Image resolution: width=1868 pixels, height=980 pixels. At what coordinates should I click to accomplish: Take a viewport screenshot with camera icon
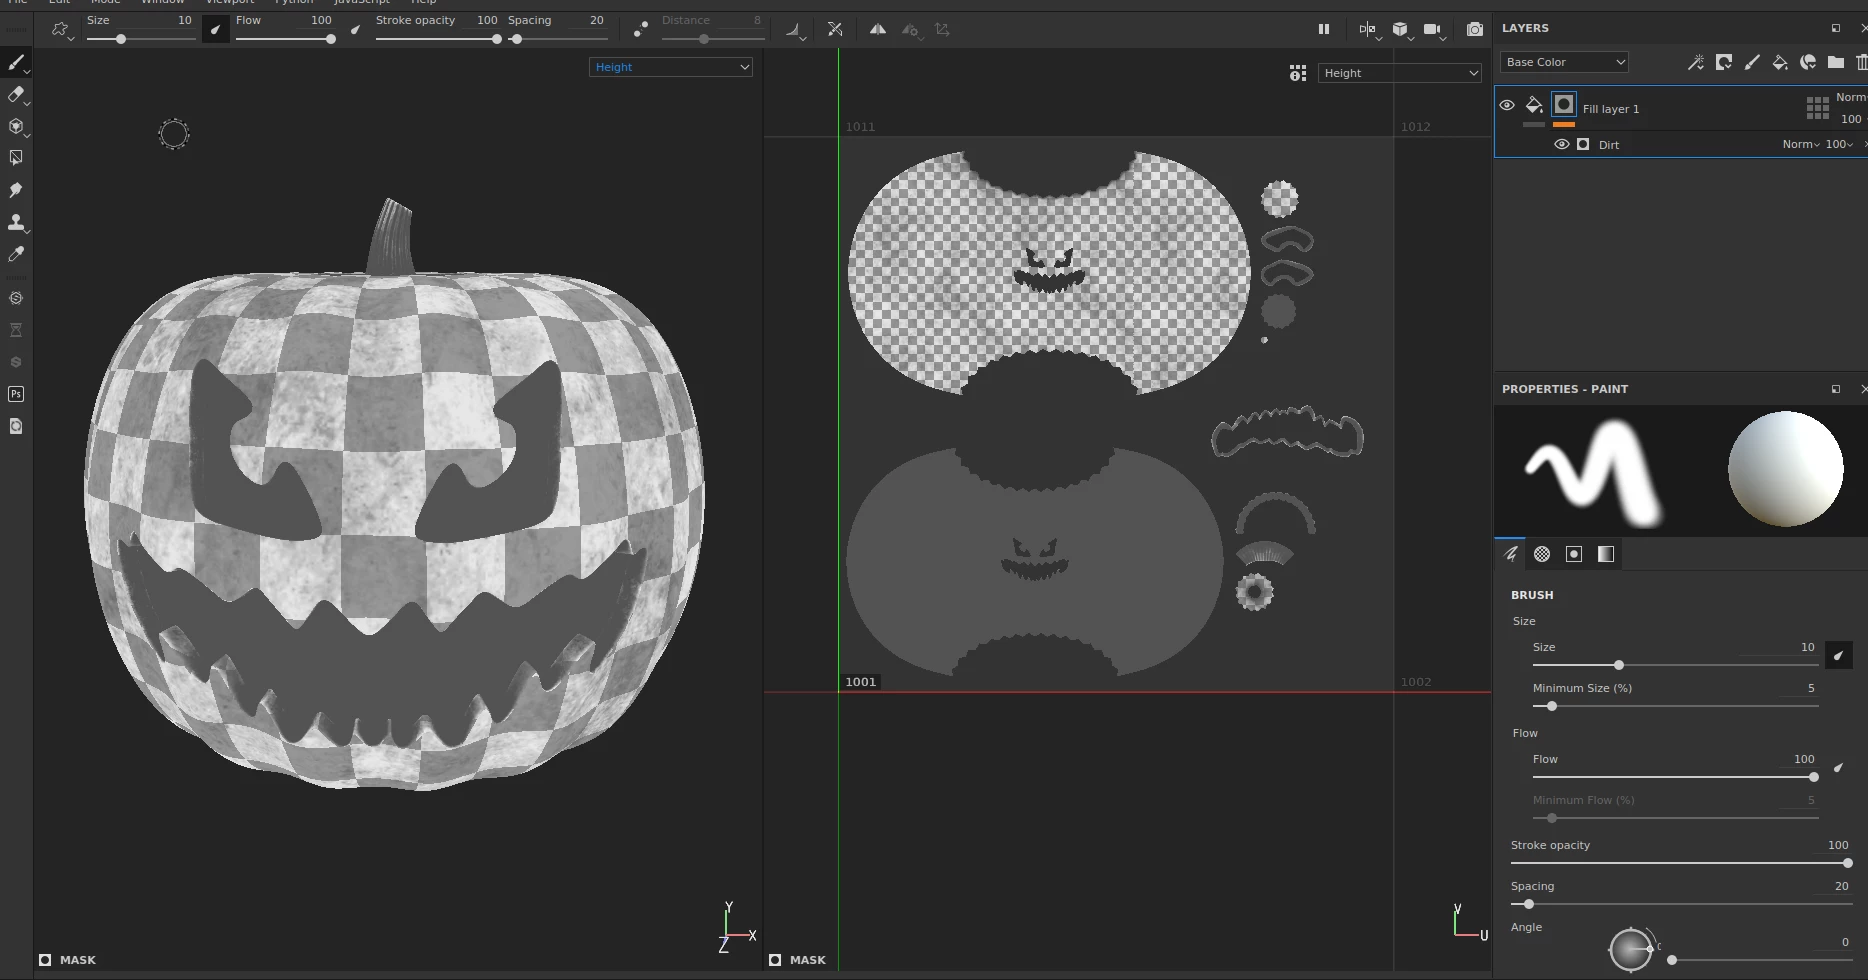point(1475,30)
